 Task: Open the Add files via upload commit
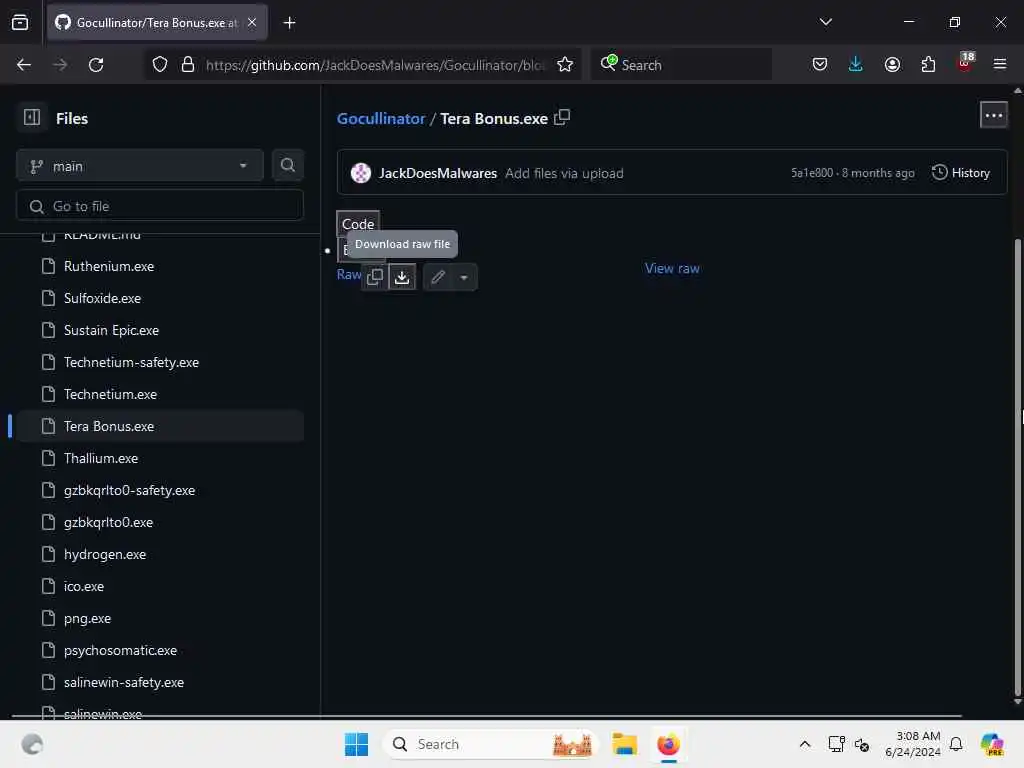click(564, 173)
